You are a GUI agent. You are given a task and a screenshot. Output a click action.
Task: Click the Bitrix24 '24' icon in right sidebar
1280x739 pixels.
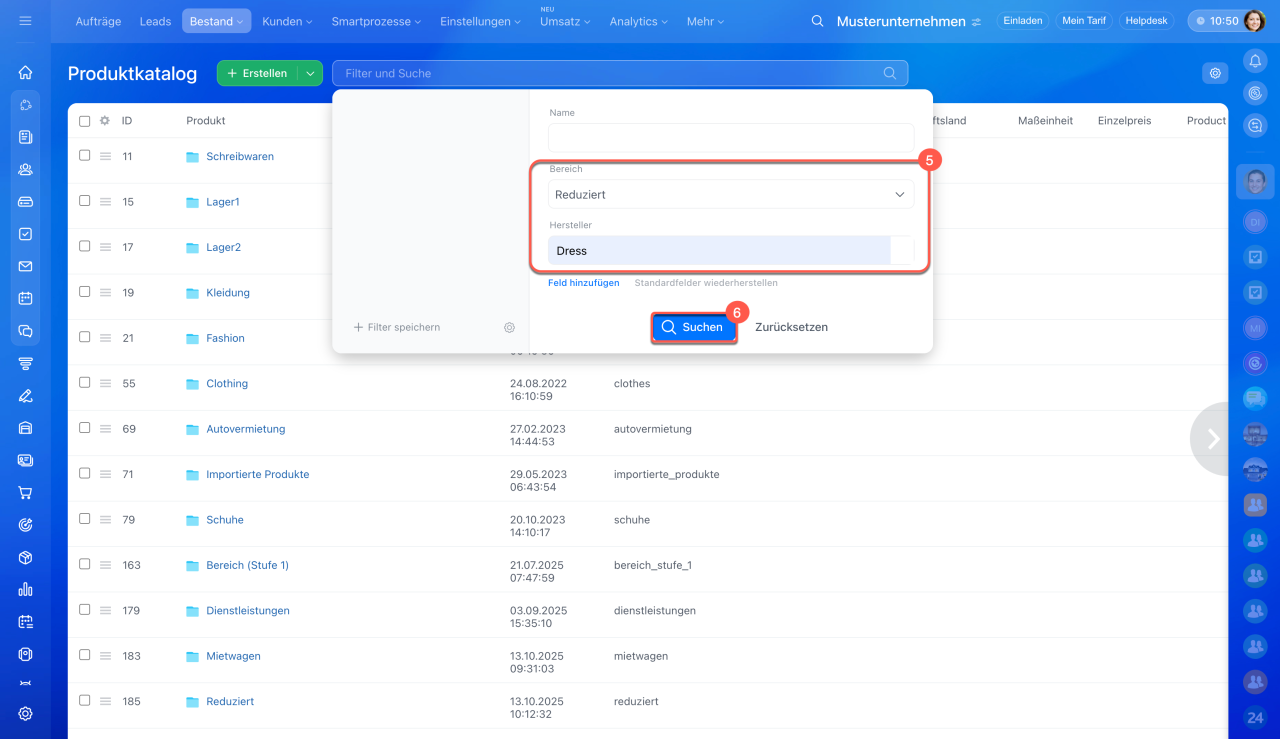[1255, 718]
